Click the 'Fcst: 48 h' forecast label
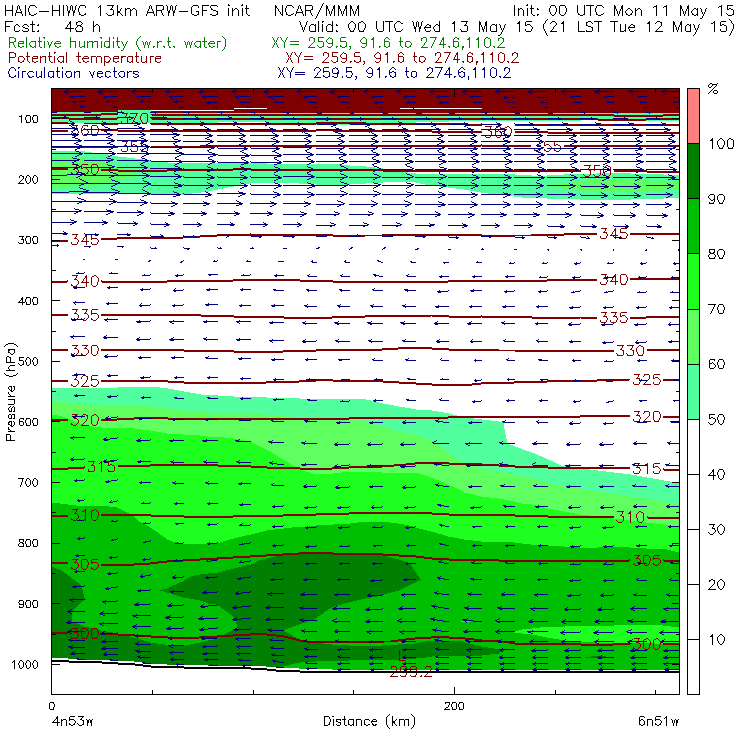 coord(52,26)
